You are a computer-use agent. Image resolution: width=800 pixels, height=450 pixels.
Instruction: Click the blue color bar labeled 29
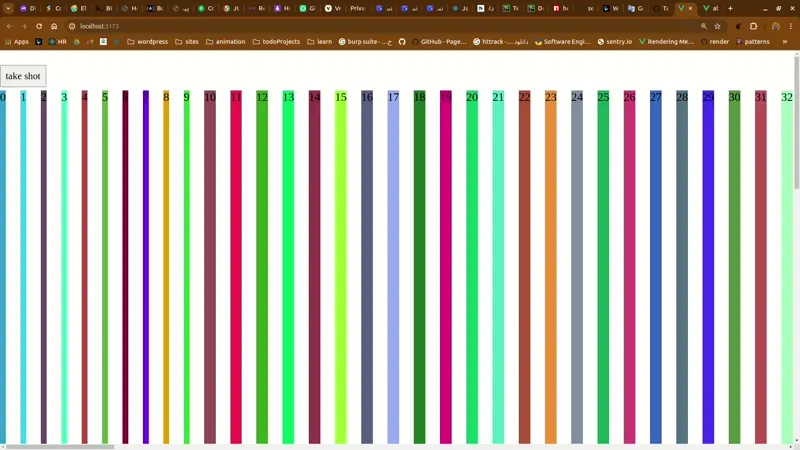pyautogui.click(x=708, y=266)
